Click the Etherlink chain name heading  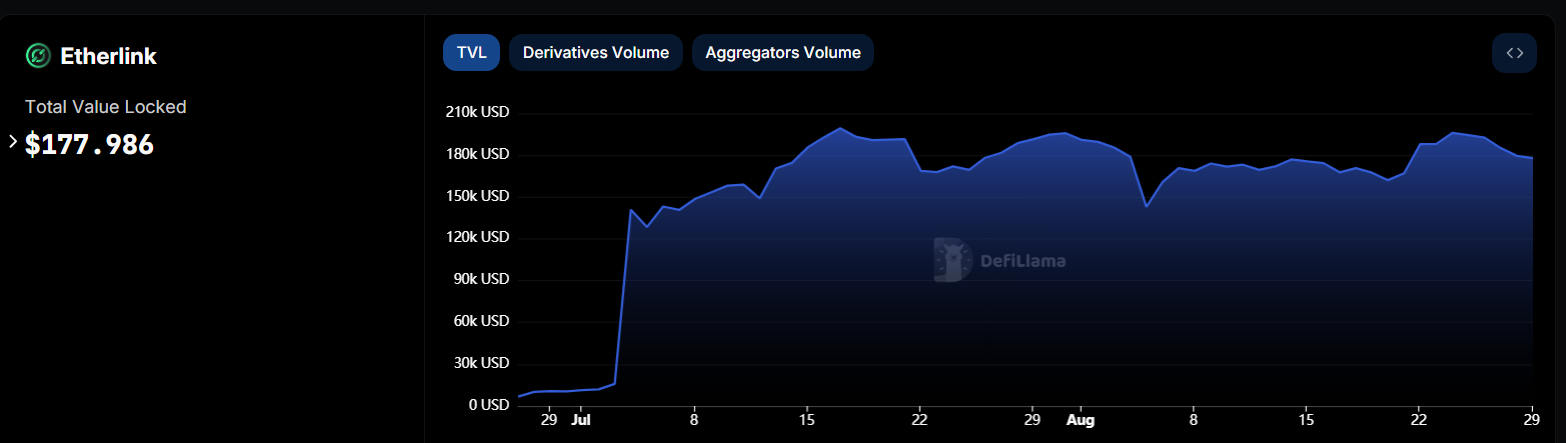click(x=108, y=57)
